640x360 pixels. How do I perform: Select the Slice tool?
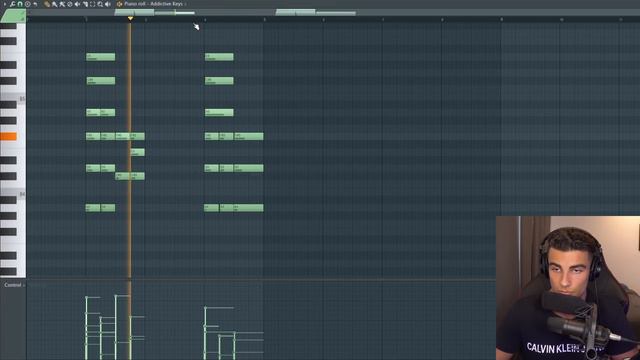[85, 4]
